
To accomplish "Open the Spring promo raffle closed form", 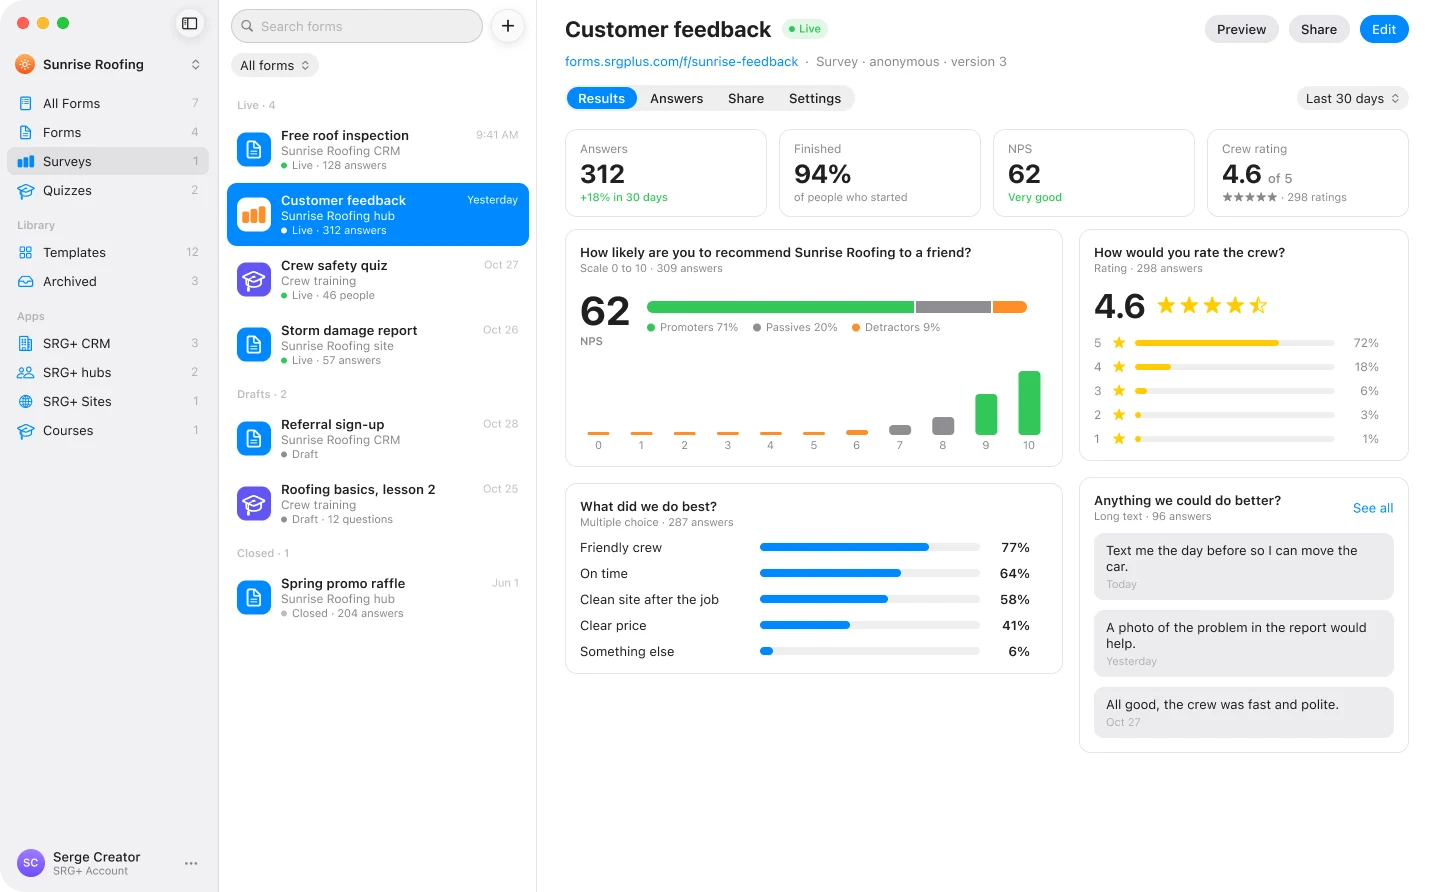I will [378, 598].
